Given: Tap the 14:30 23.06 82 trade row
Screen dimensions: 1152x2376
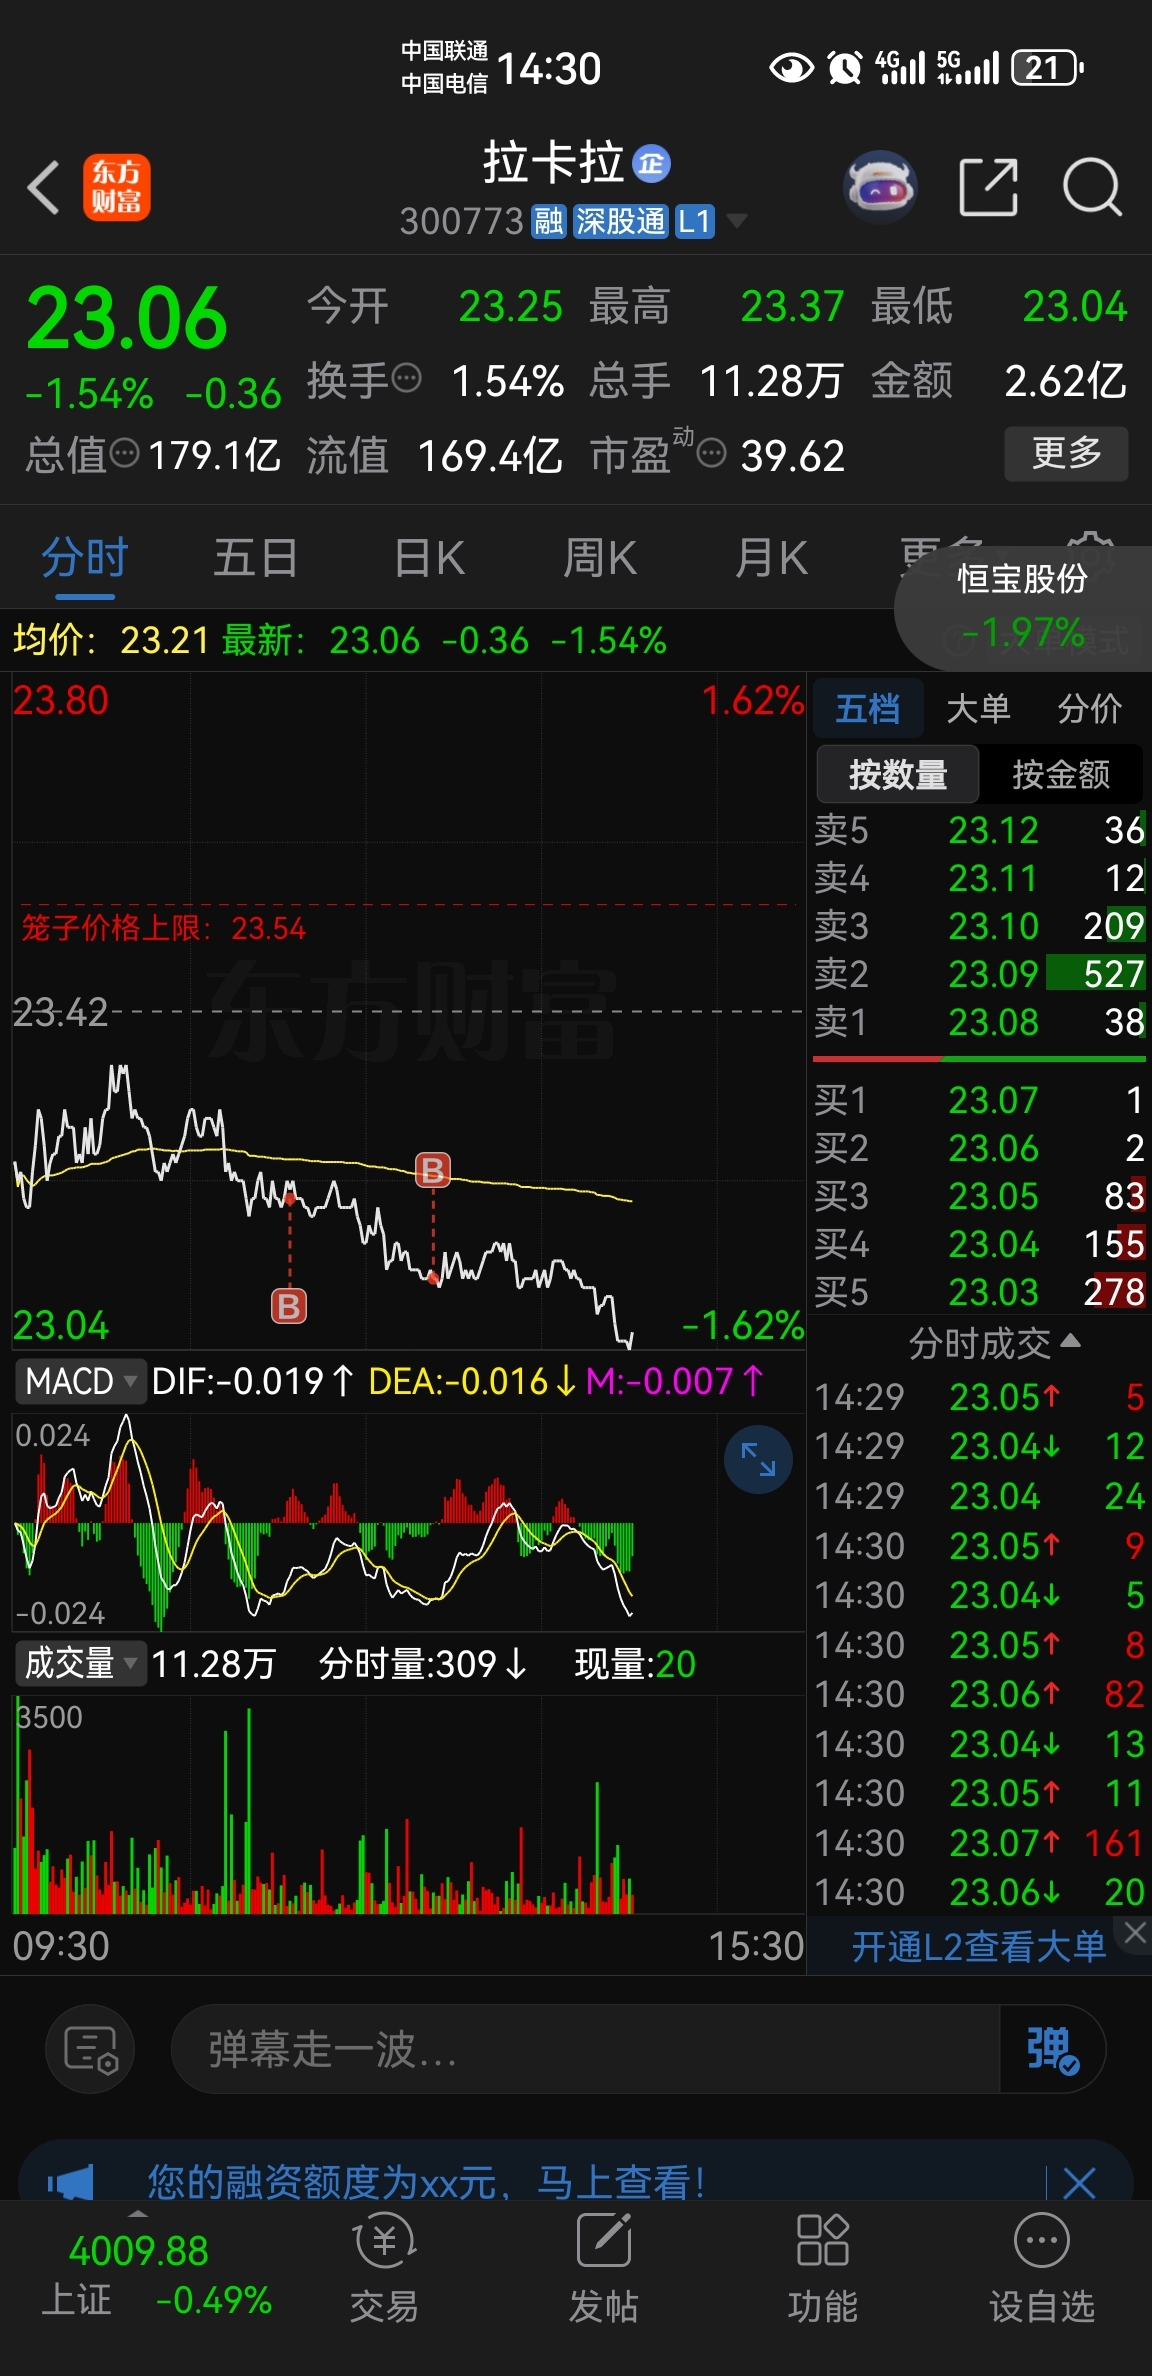Looking at the screenshot, I should [x=979, y=1694].
